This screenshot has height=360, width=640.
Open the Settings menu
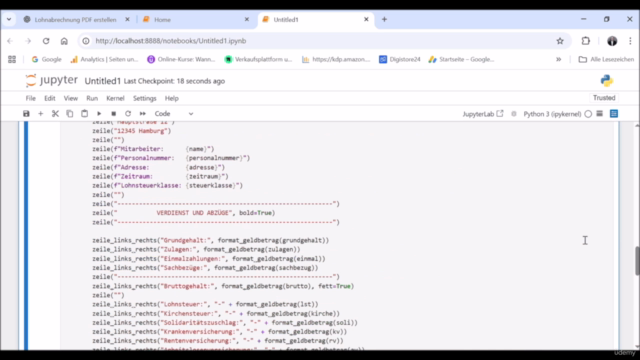pos(144,98)
